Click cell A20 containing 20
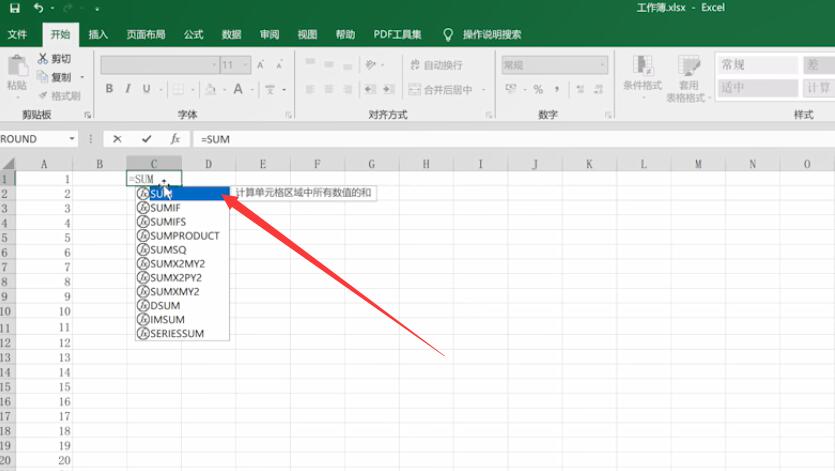This screenshot has height=471, width=835. point(44,460)
